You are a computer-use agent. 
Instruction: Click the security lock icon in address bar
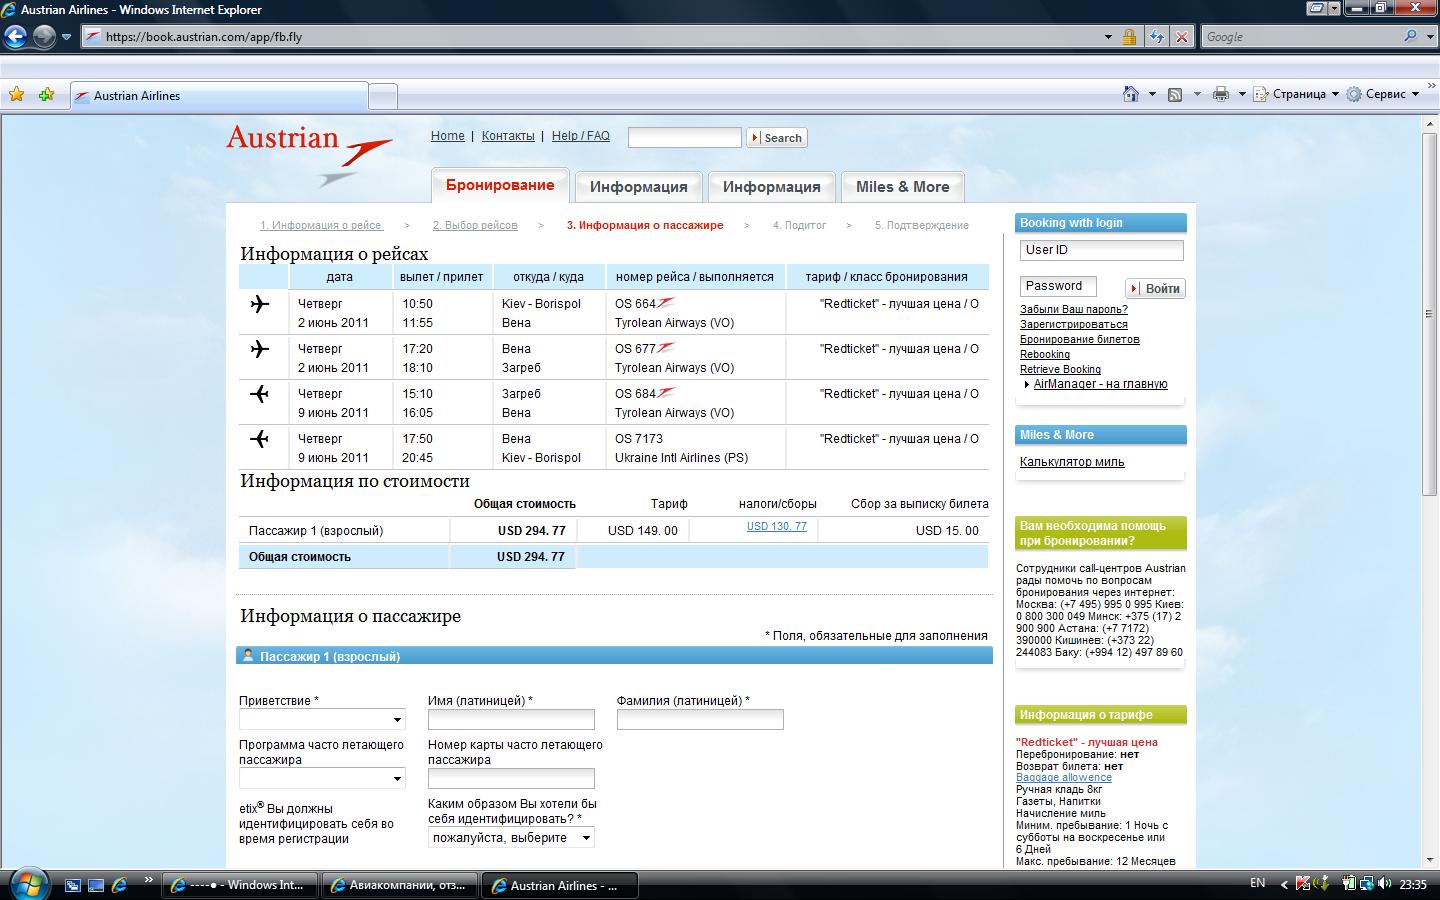(1129, 37)
